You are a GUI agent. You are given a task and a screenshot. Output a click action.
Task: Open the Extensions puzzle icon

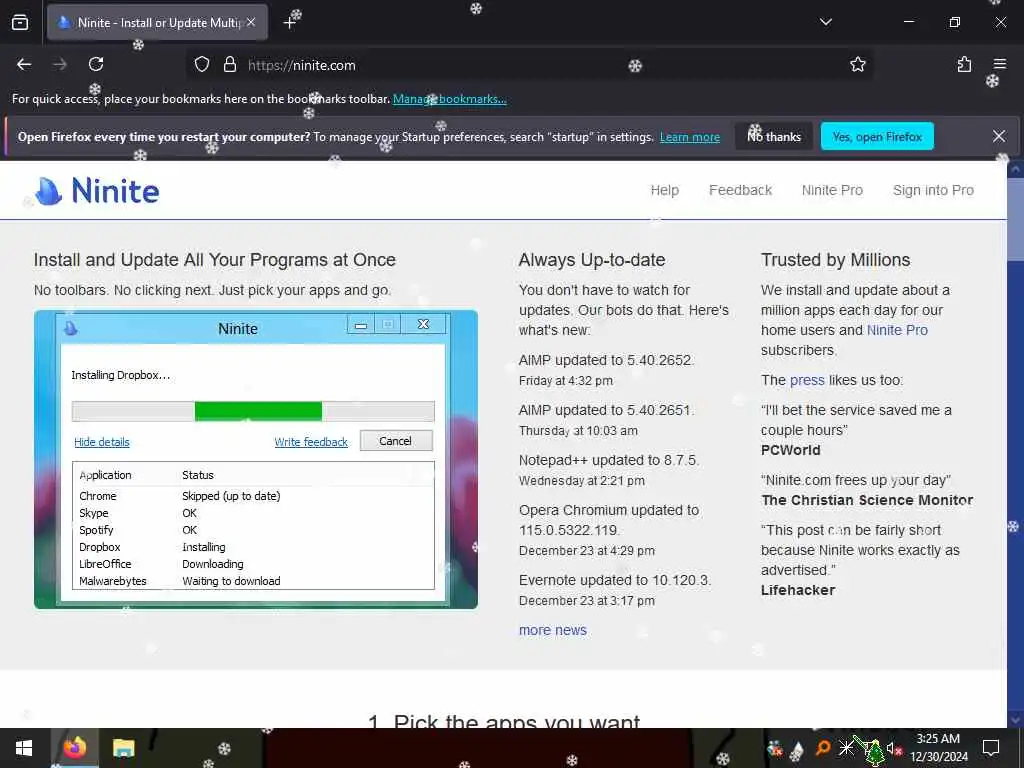click(x=964, y=64)
